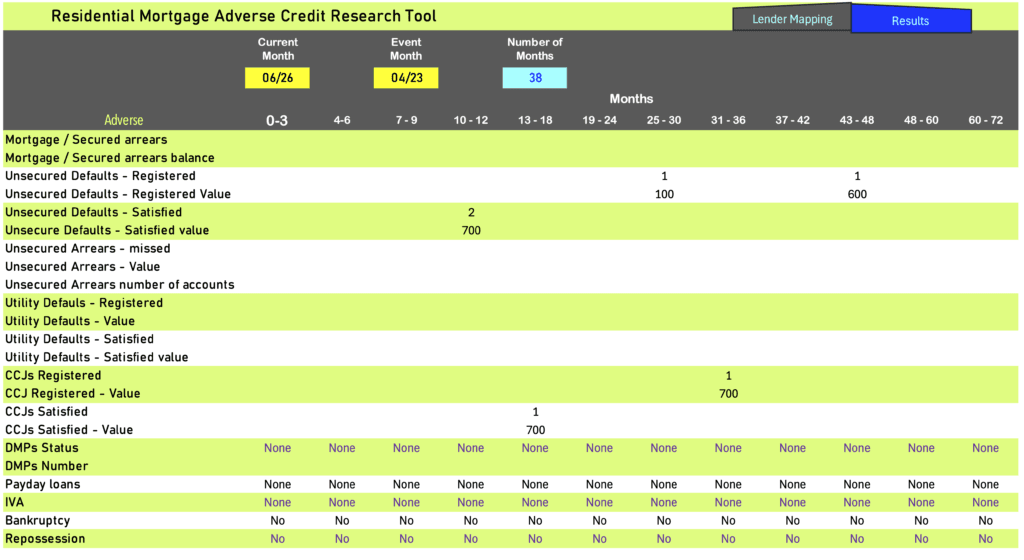Click the Utility Defauls - Registered label

[x=84, y=303]
